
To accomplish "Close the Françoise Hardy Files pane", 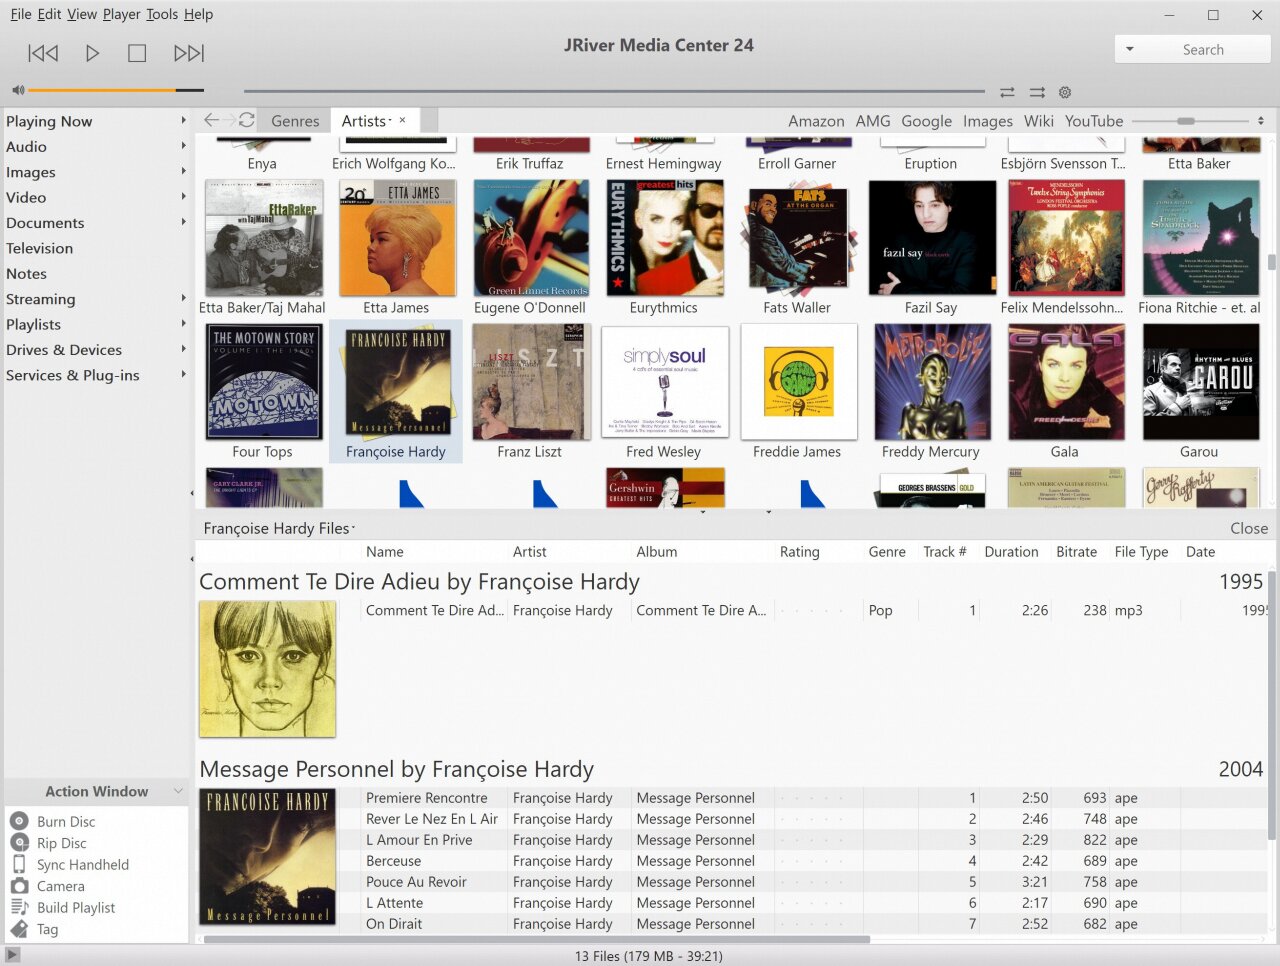I will (x=1248, y=528).
